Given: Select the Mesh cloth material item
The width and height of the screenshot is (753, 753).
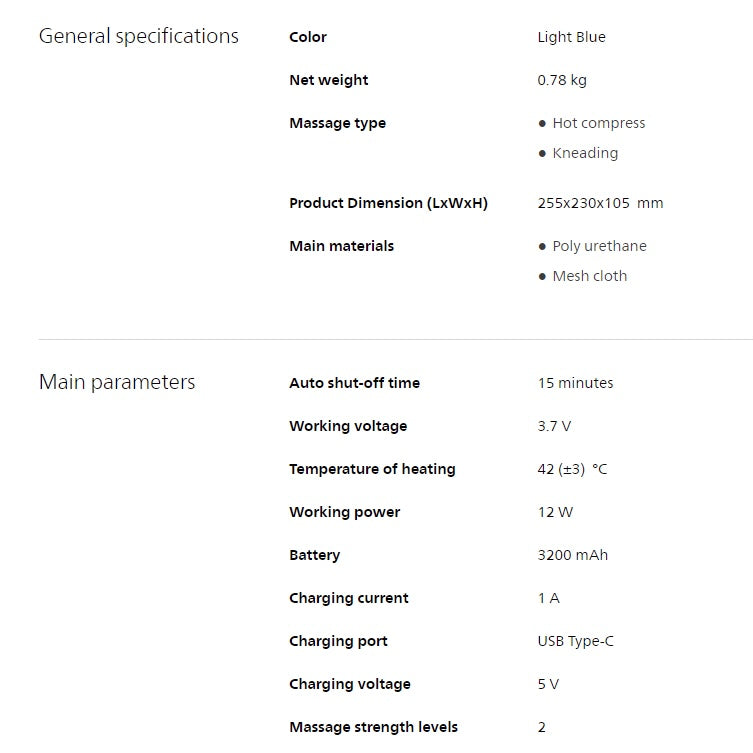Looking at the screenshot, I should (589, 276).
